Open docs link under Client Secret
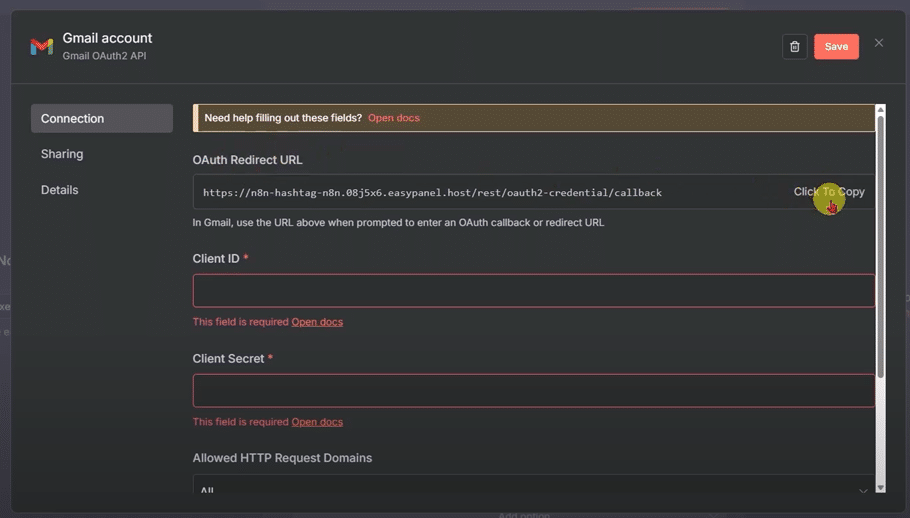Screen dimensions: 910x518 (x=317, y=422)
